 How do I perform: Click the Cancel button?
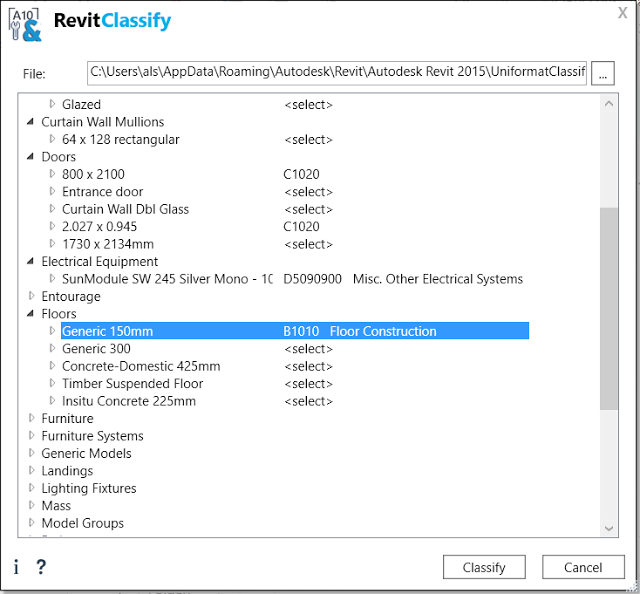583,567
